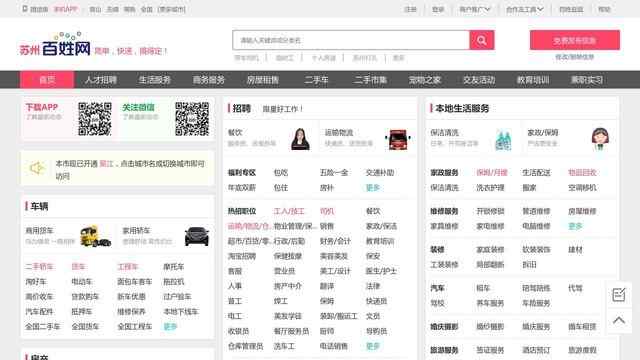Click the 面包车客车 link

[x=135, y=282]
